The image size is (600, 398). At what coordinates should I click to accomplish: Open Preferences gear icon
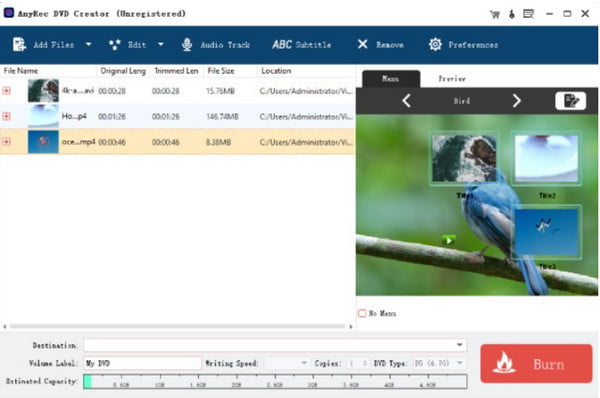(x=435, y=45)
